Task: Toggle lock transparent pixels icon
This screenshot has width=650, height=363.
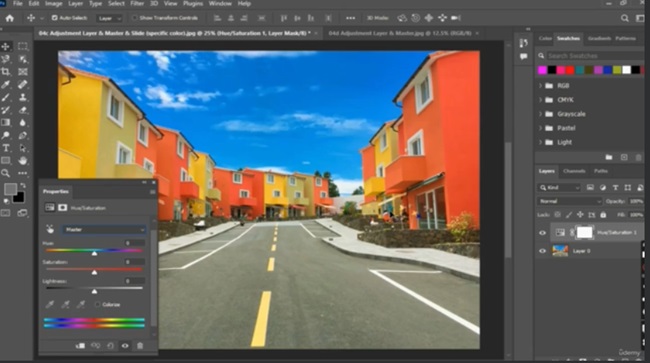Action: click(x=558, y=215)
